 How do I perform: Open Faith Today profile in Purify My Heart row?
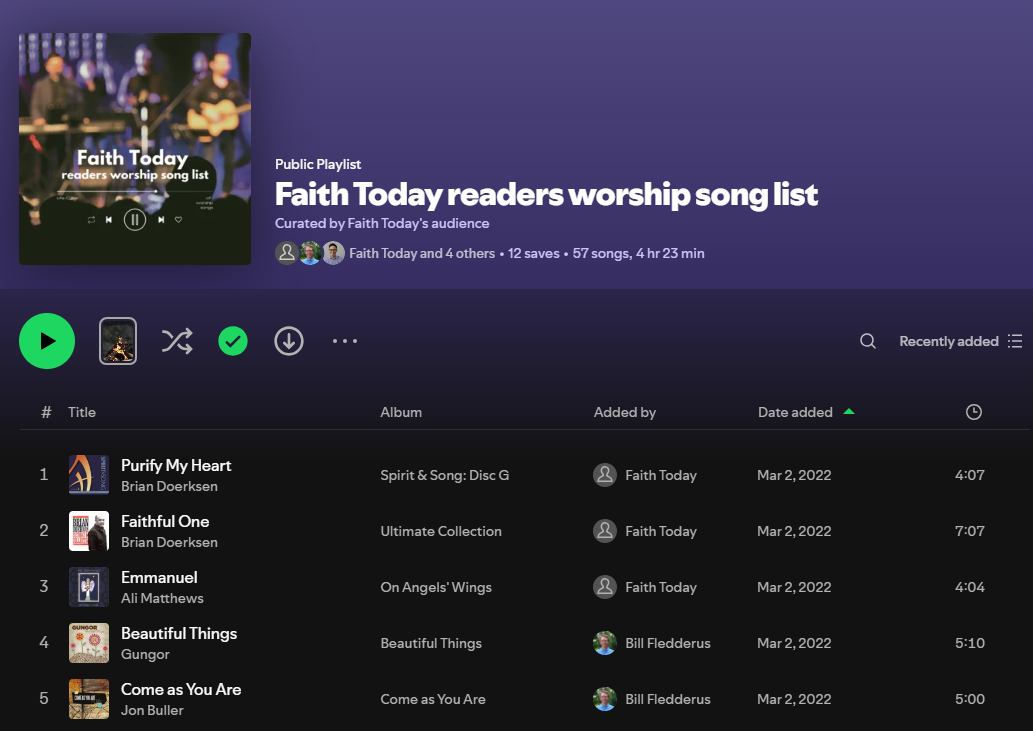[x=661, y=475]
